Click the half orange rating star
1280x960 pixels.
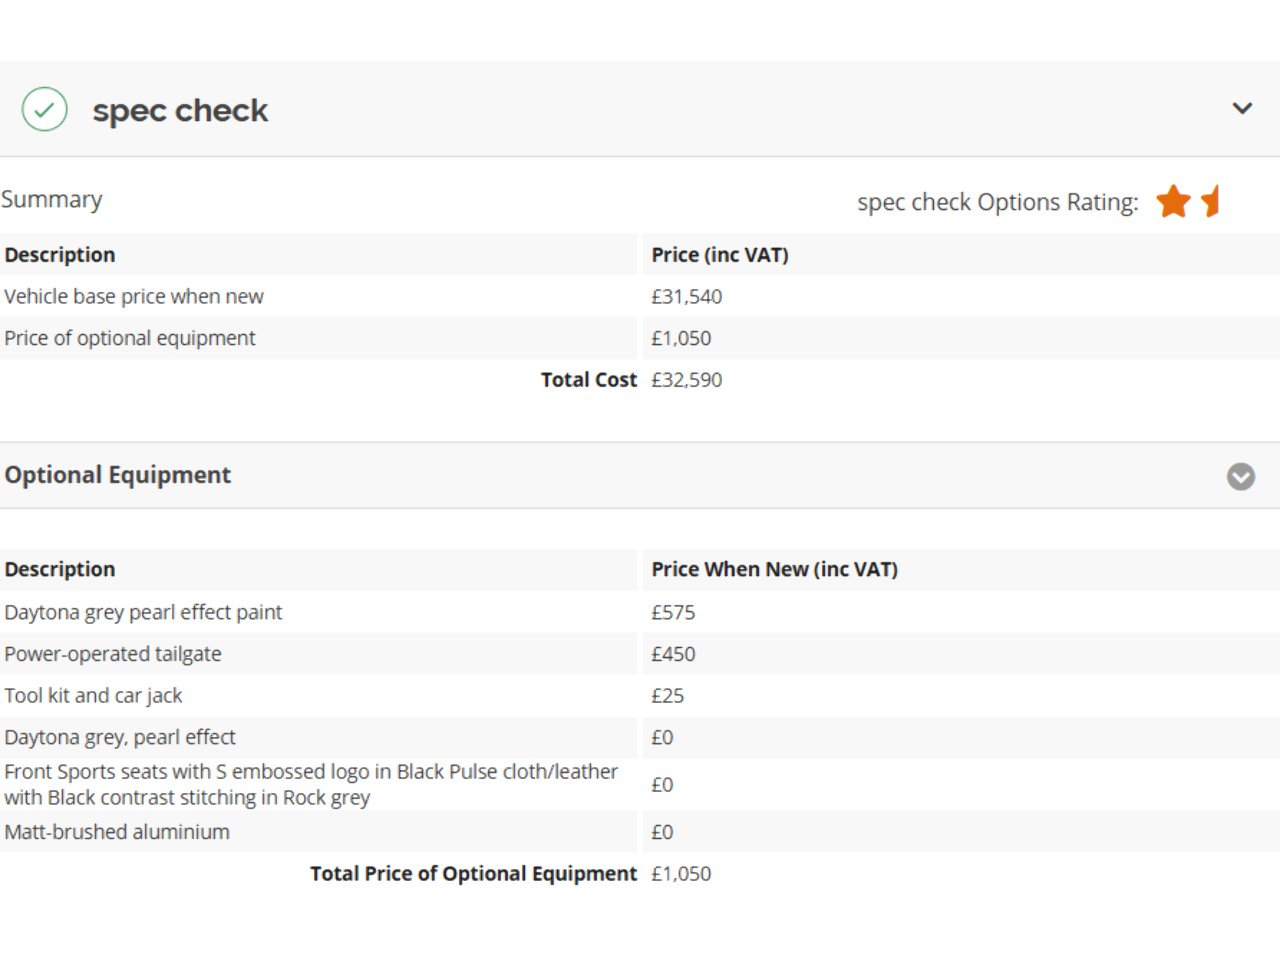pyautogui.click(x=1211, y=201)
